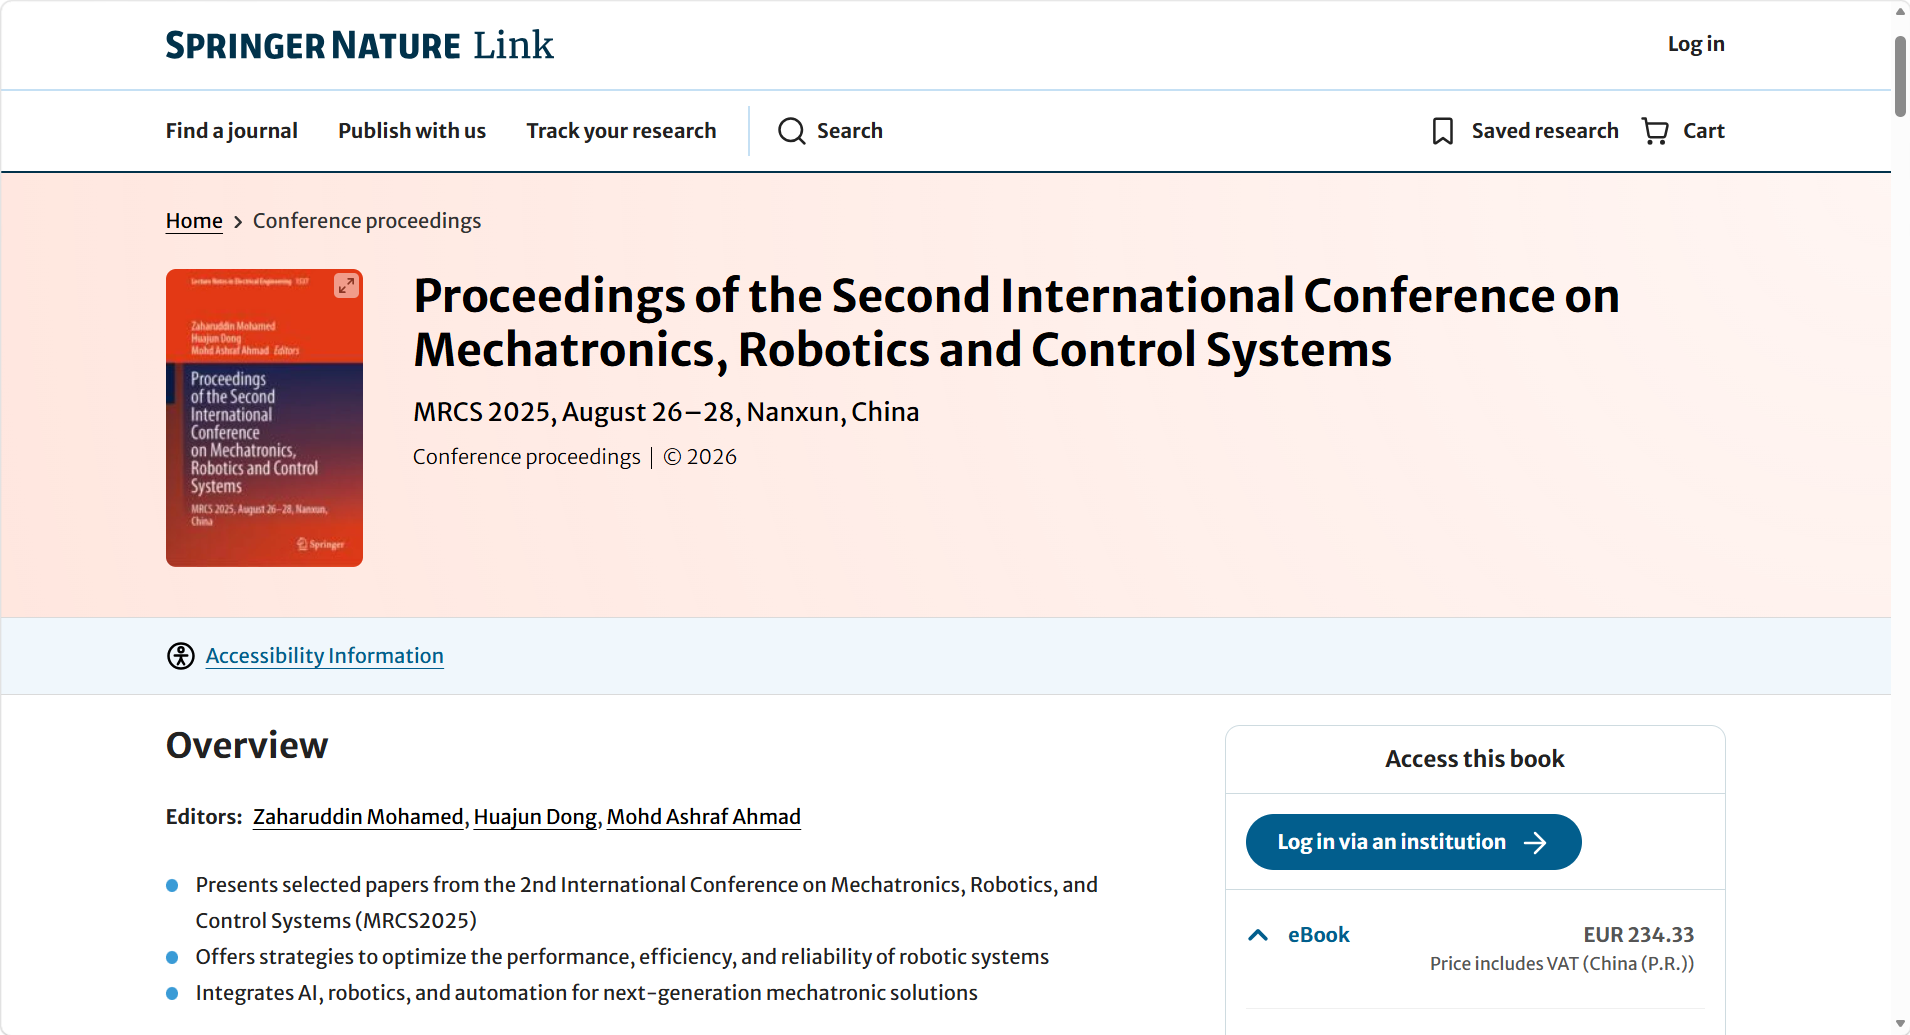This screenshot has width=1910, height=1035.
Task: Click the Saved research bookmark icon
Action: (x=1442, y=131)
